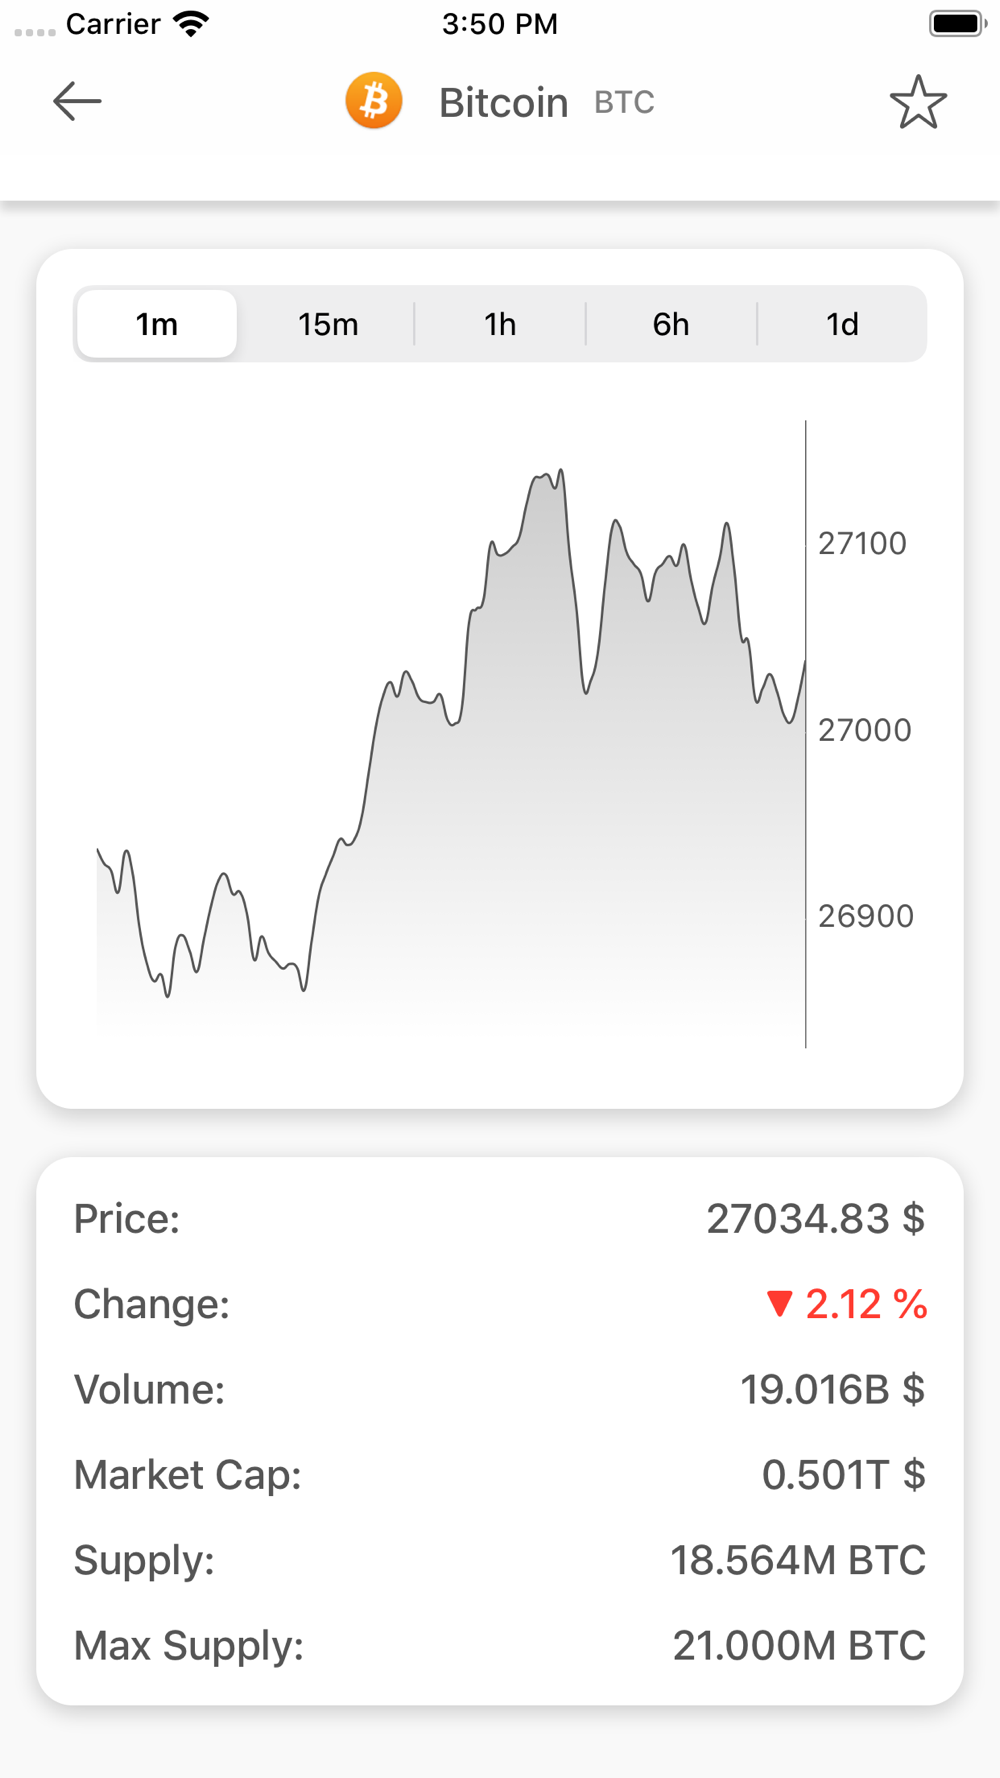Tap the price value 27034.83 $
The width and height of the screenshot is (1000, 1778).
tap(815, 1219)
